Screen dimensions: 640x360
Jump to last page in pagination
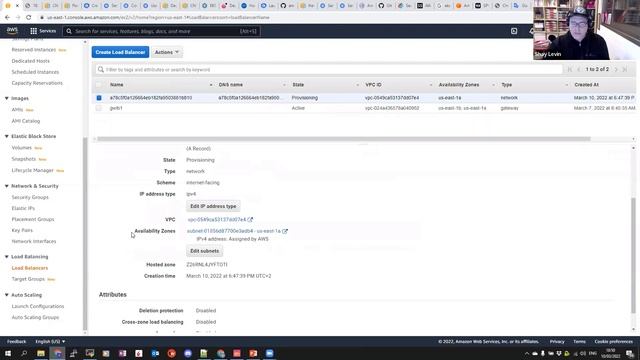click(625, 69)
